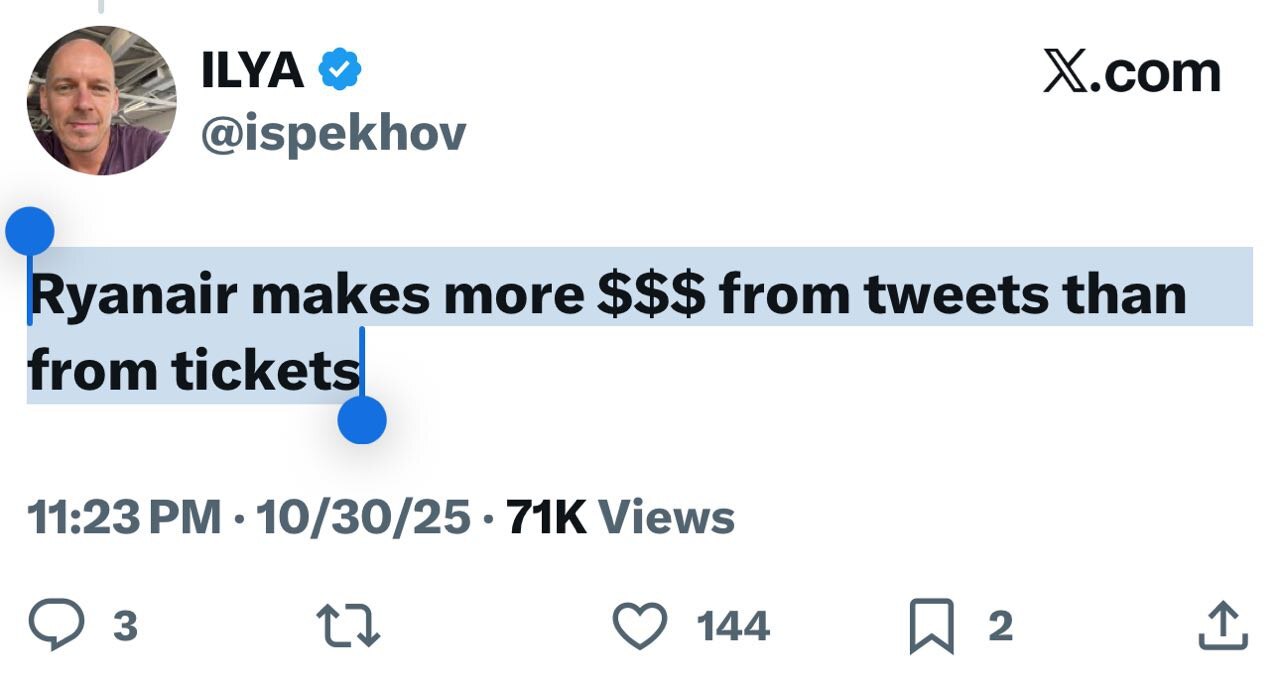Image resolution: width=1280 pixels, height=687 pixels.
Task: Click the 11:23 PM timestamp
Action: tap(124, 518)
